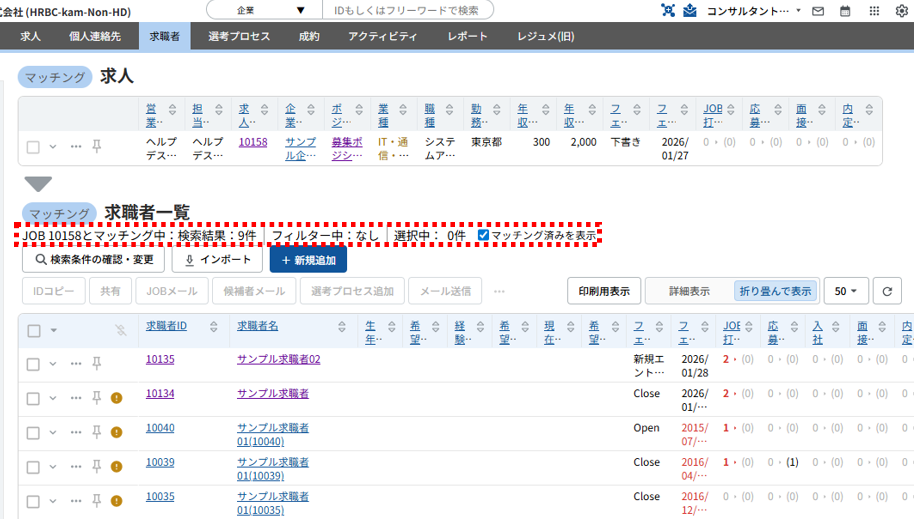The width and height of the screenshot is (921, 521).
Task: Click the warning icon on row 10134
Action: pyautogui.click(x=116, y=398)
